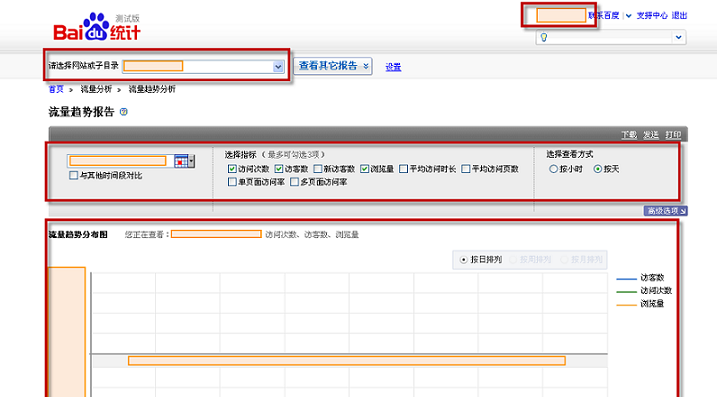The width and height of the screenshot is (717, 397).
Task: Open the 查看其它报告 dropdown
Action: [x=332, y=66]
